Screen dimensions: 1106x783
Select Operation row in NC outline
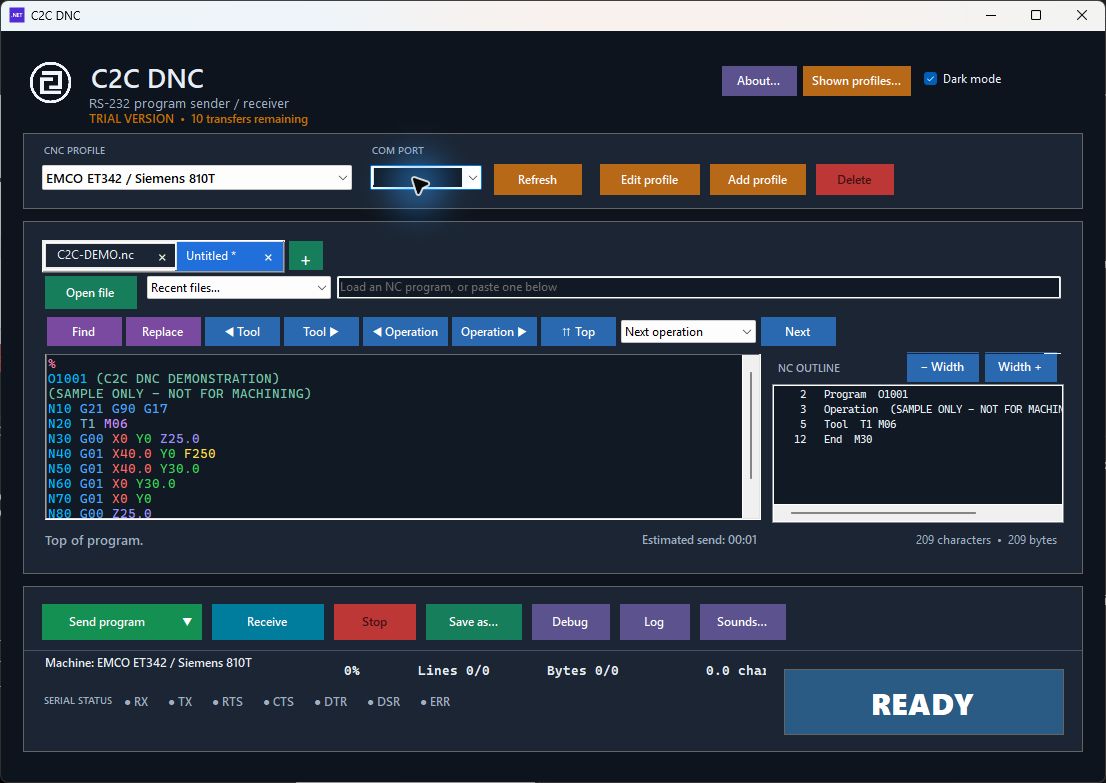pyautogui.click(x=917, y=409)
